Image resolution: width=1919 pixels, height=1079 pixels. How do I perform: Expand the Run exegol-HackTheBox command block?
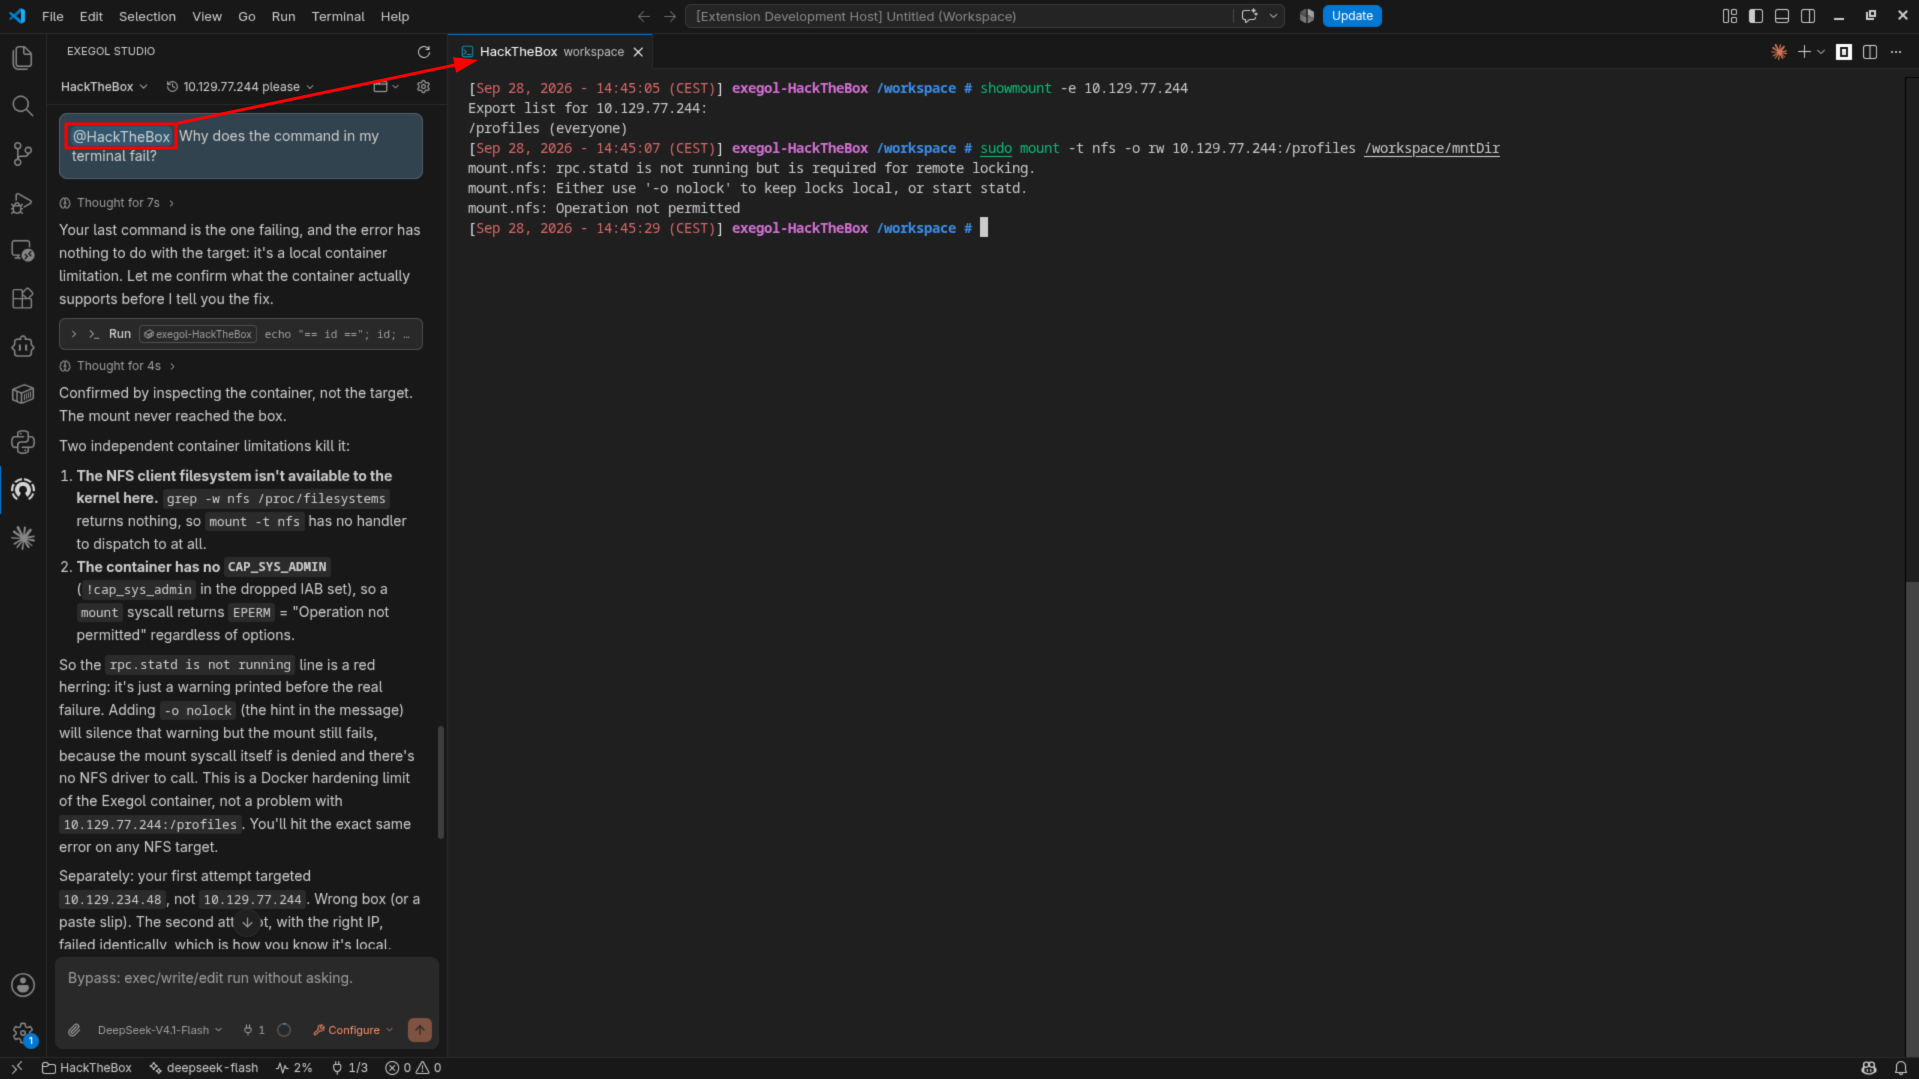coord(240,334)
